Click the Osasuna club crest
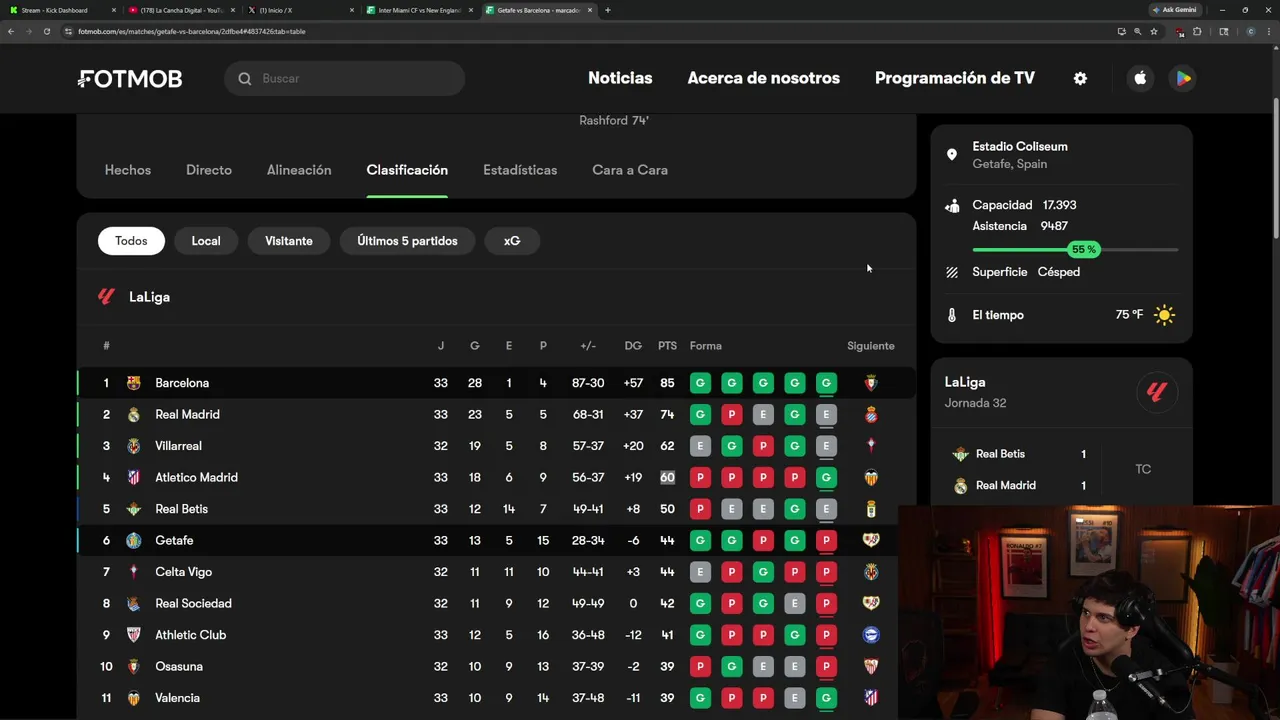The height and width of the screenshot is (720, 1280). tap(134, 666)
